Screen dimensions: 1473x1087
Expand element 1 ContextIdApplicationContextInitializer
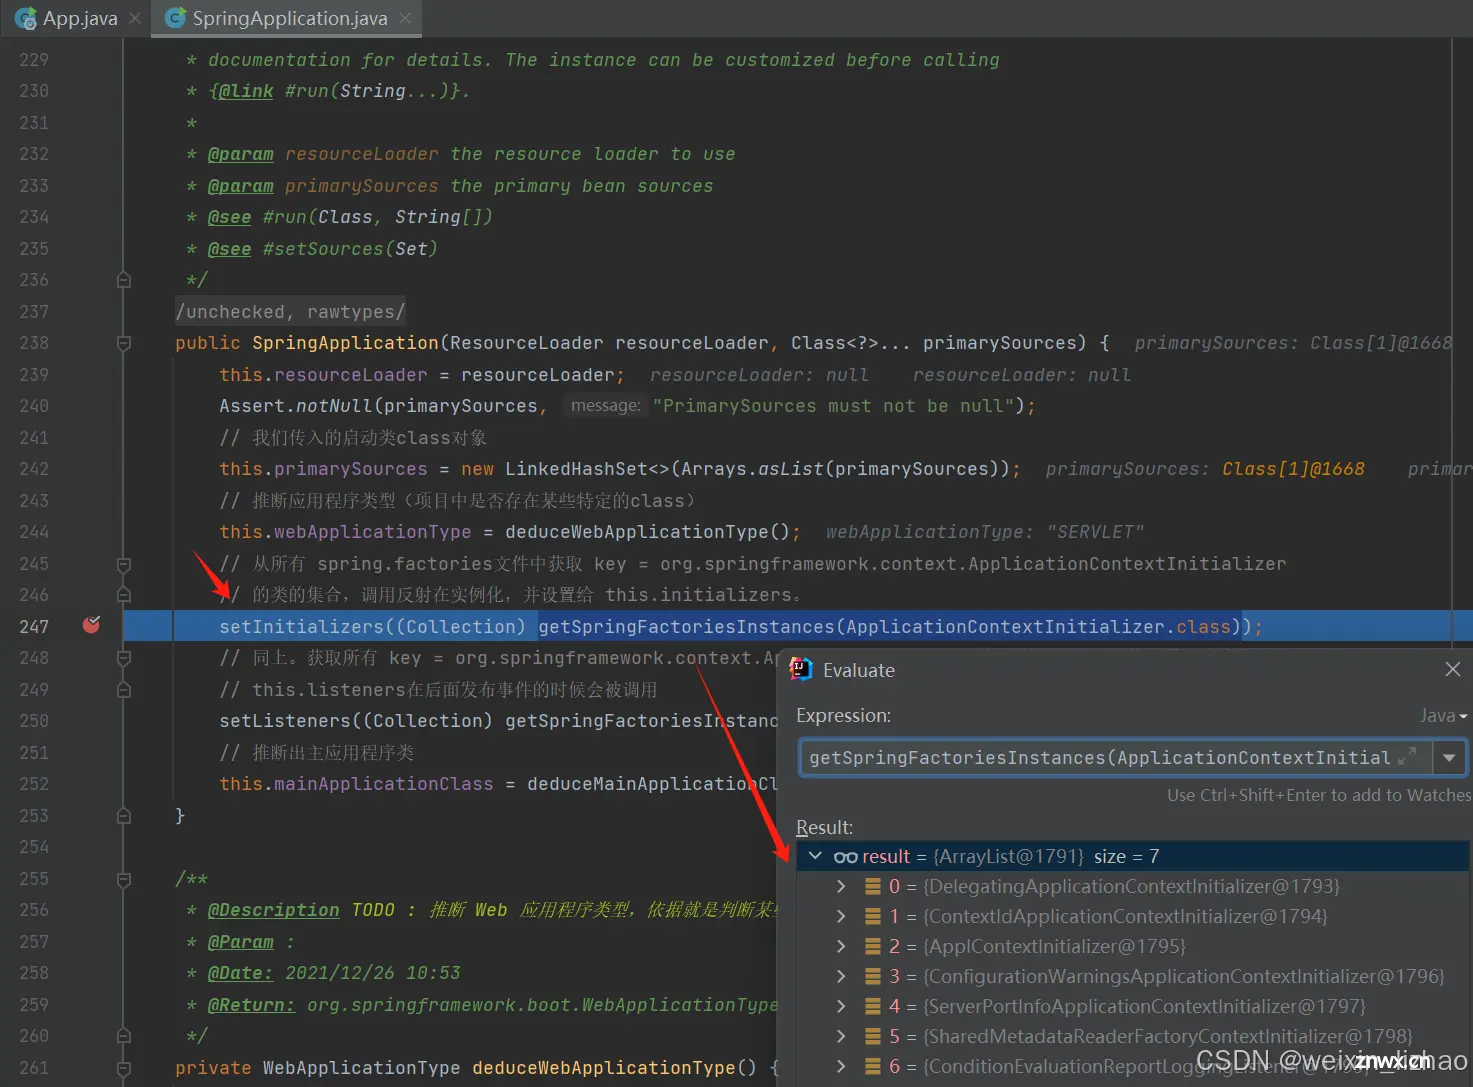click(x=841, y=916)
